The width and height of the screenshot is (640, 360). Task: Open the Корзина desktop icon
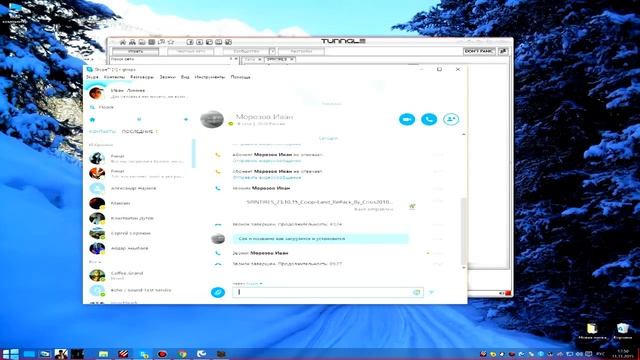[622, 331]
